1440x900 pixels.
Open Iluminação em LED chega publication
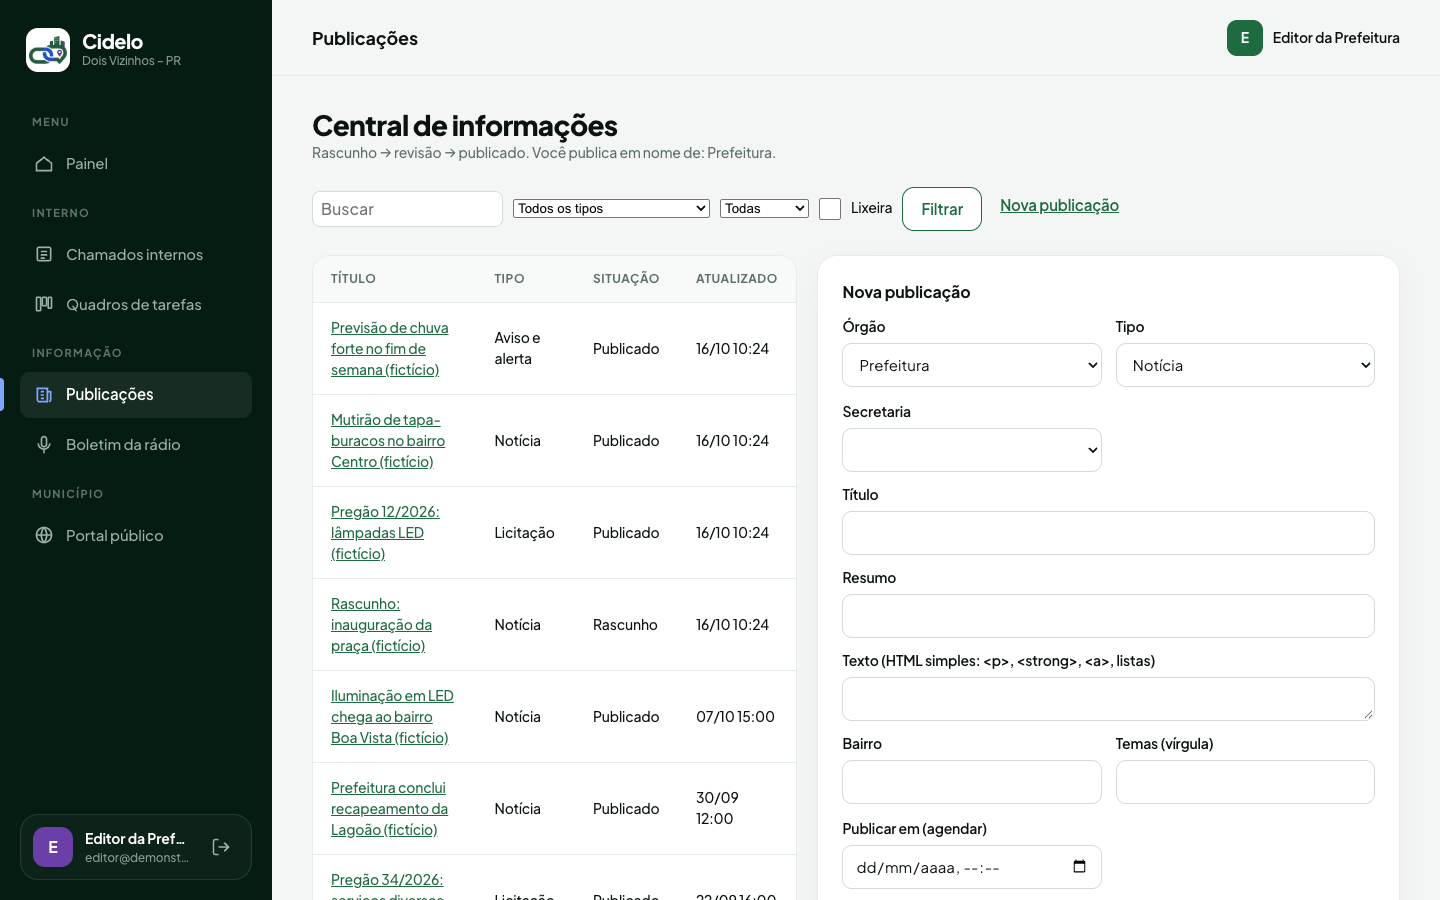(392, 717)
